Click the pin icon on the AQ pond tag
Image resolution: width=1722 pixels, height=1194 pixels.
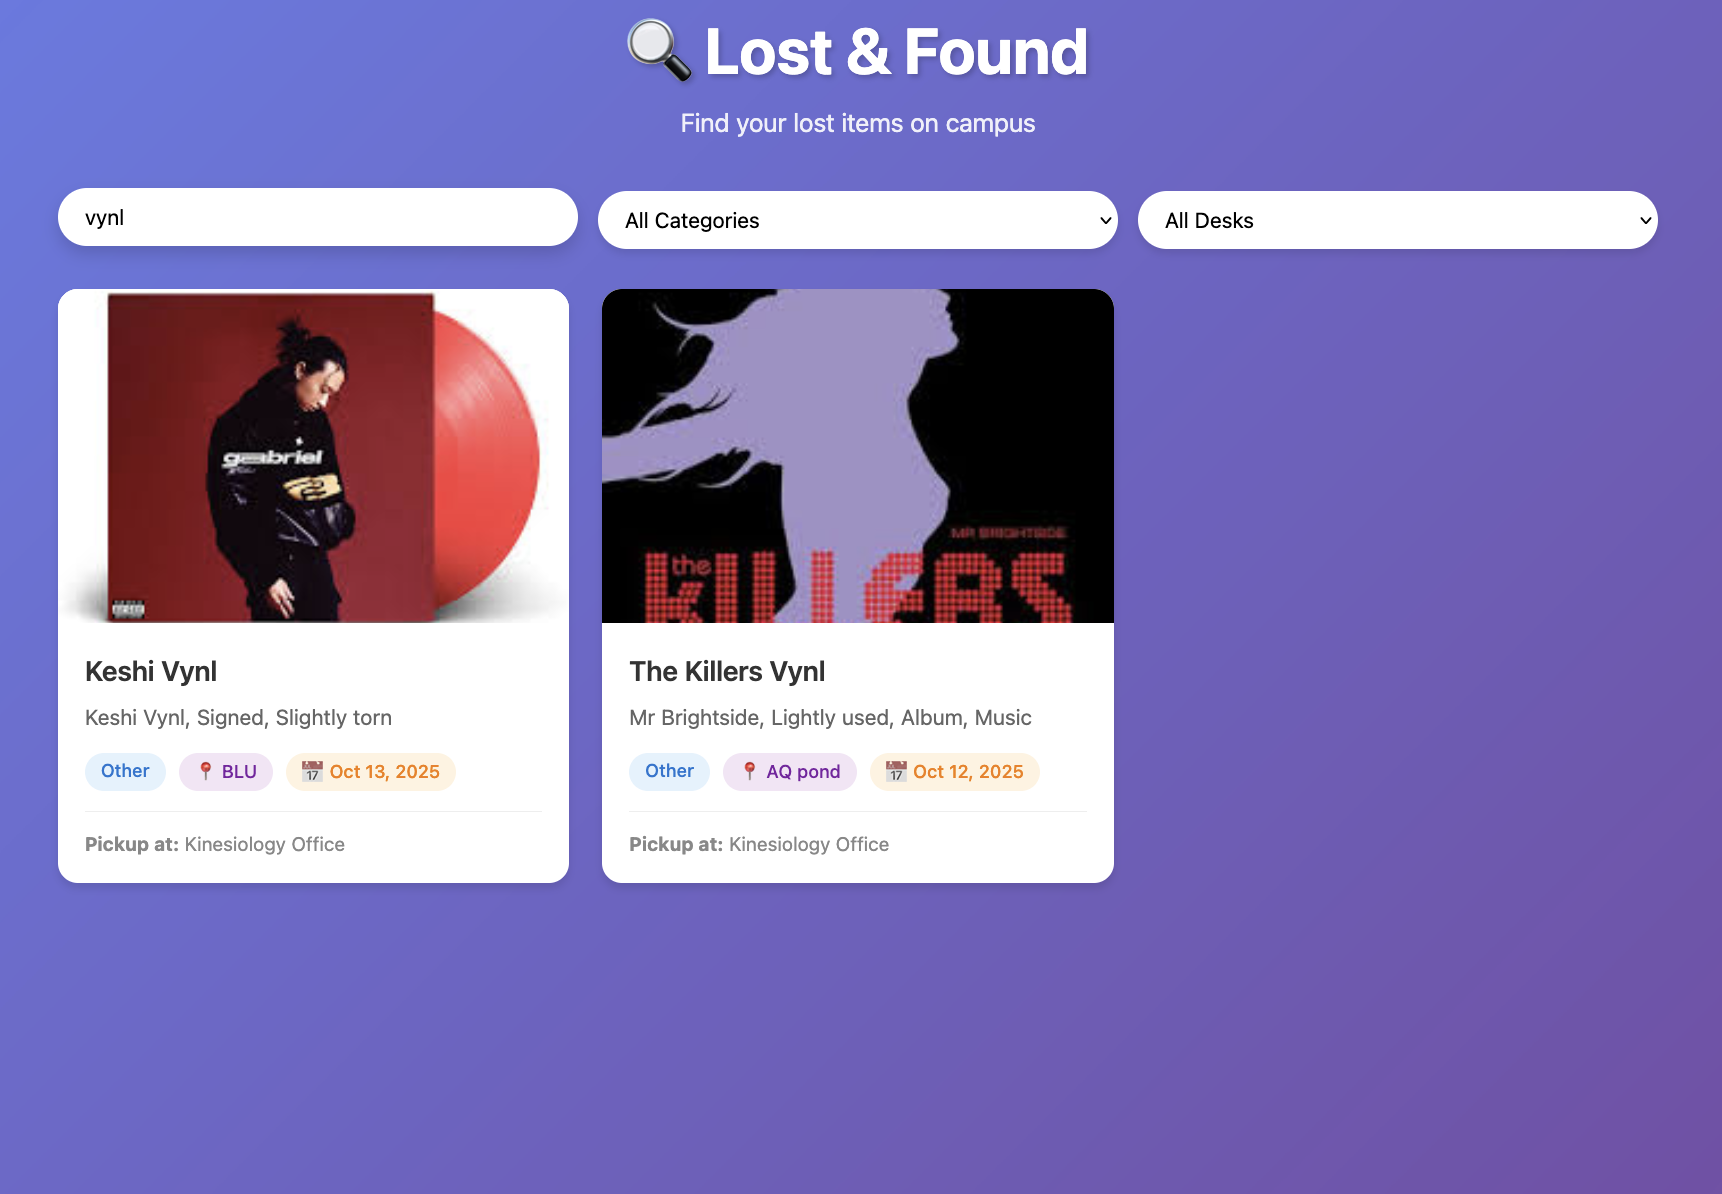click(x=749, y=771)
